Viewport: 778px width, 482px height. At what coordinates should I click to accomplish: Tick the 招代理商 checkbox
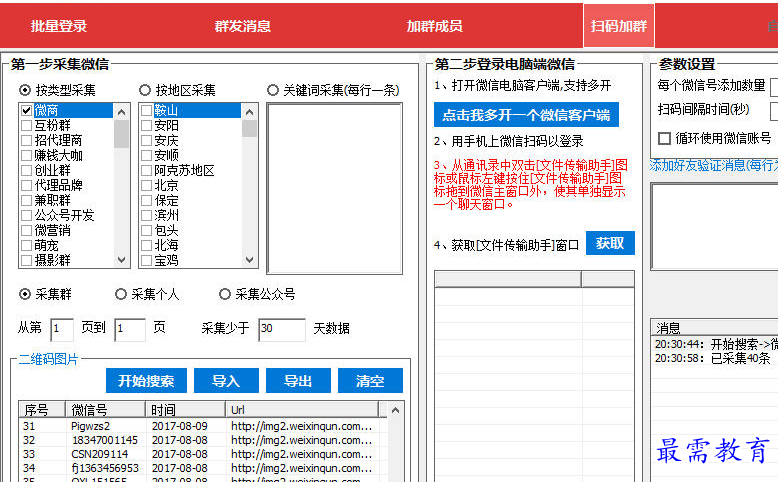coord(27,140)
